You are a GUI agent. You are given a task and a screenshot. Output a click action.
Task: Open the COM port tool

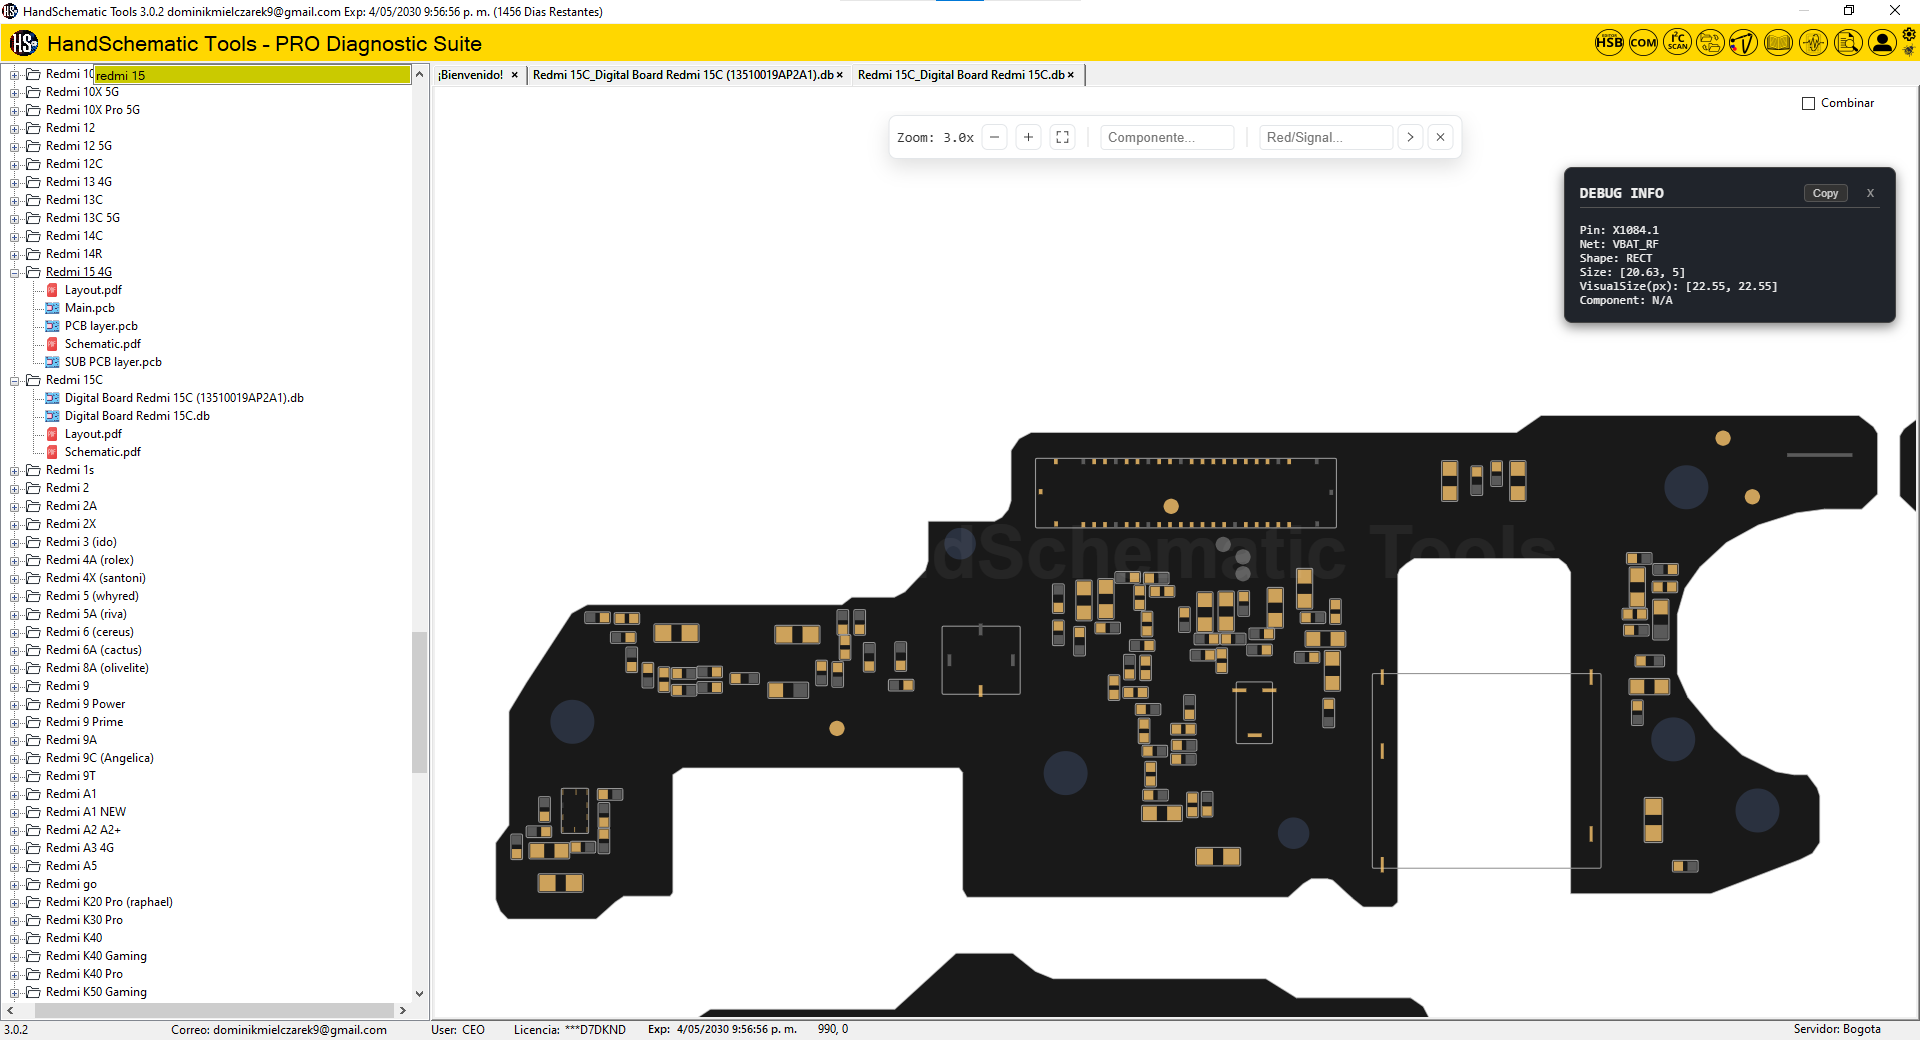(1643, 43)
